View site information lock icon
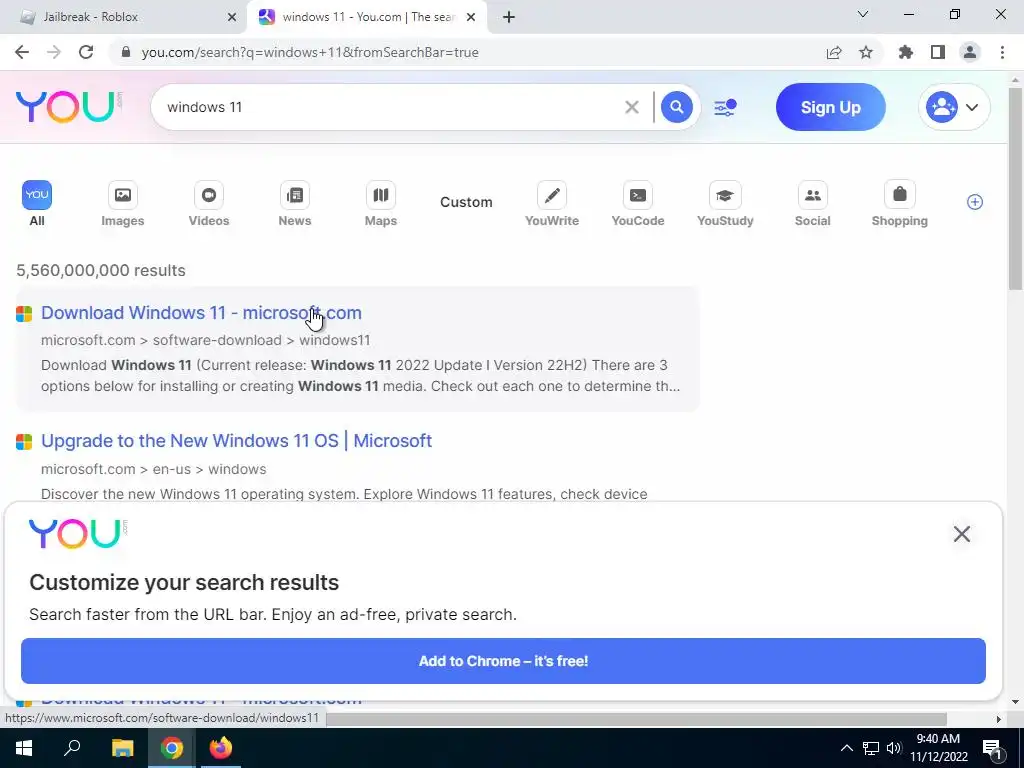The height and width of the screenshot is (768, 1024). pyautogui.click(x=127, y=52)
